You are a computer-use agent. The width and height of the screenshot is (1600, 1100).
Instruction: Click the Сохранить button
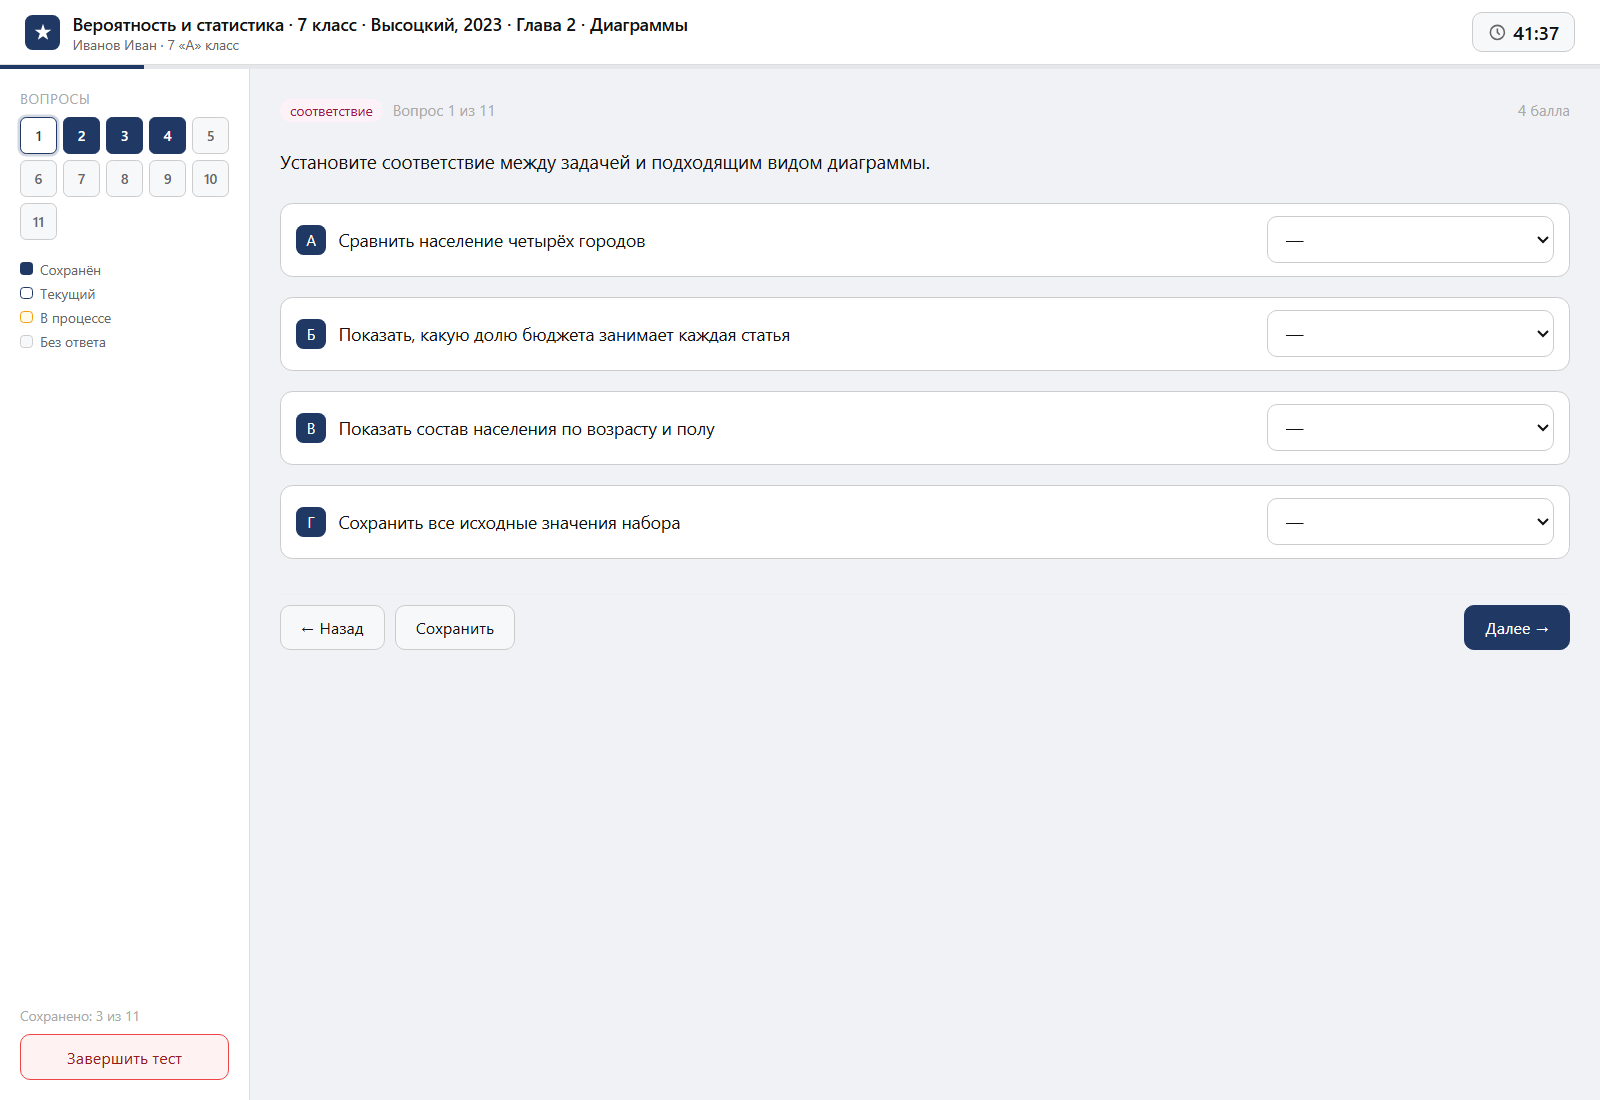tap(455, 628)
